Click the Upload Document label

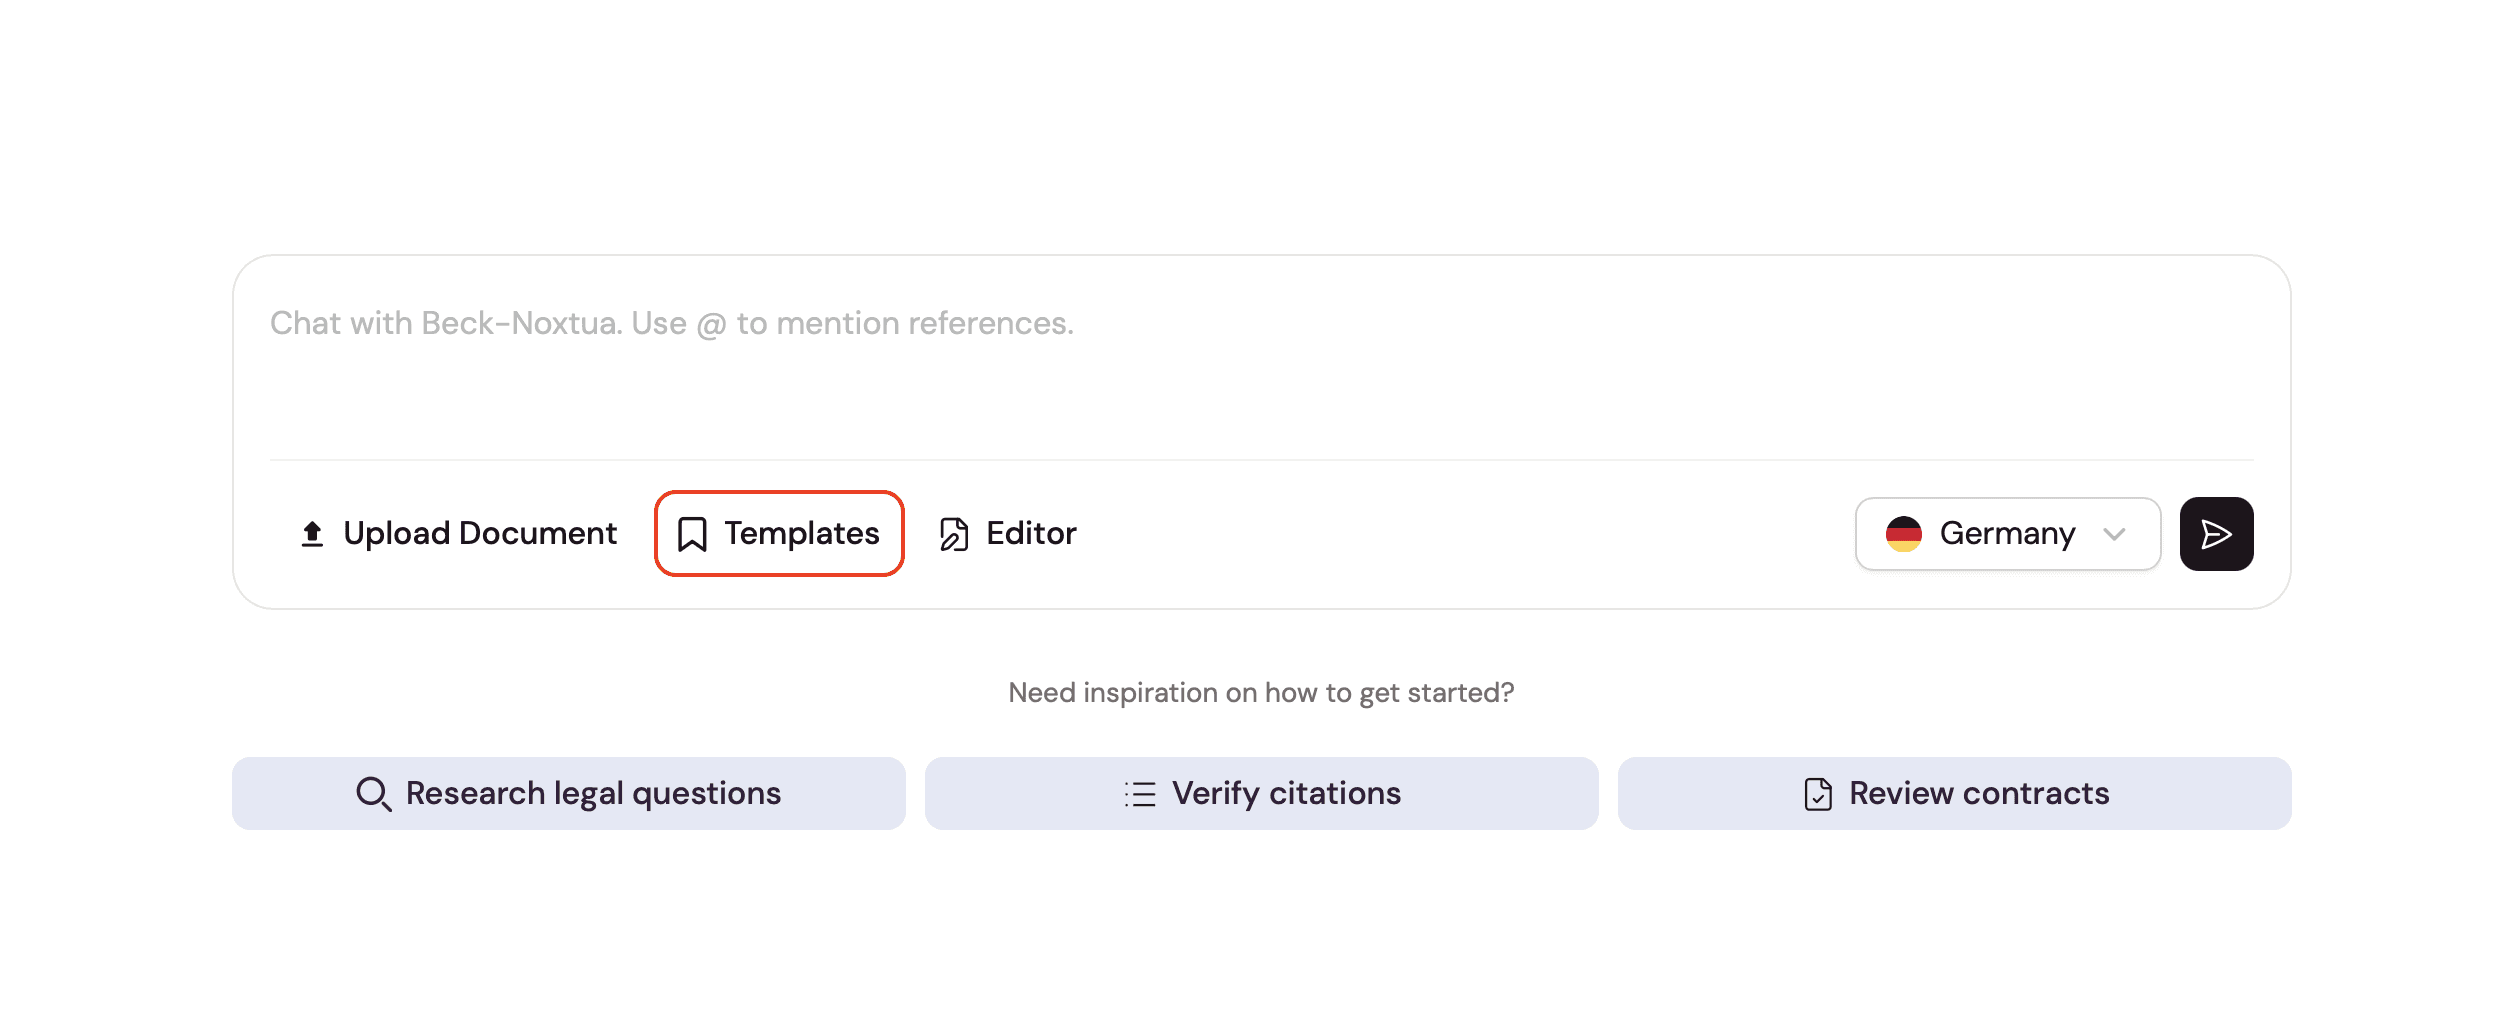click(x=480, y=534)
